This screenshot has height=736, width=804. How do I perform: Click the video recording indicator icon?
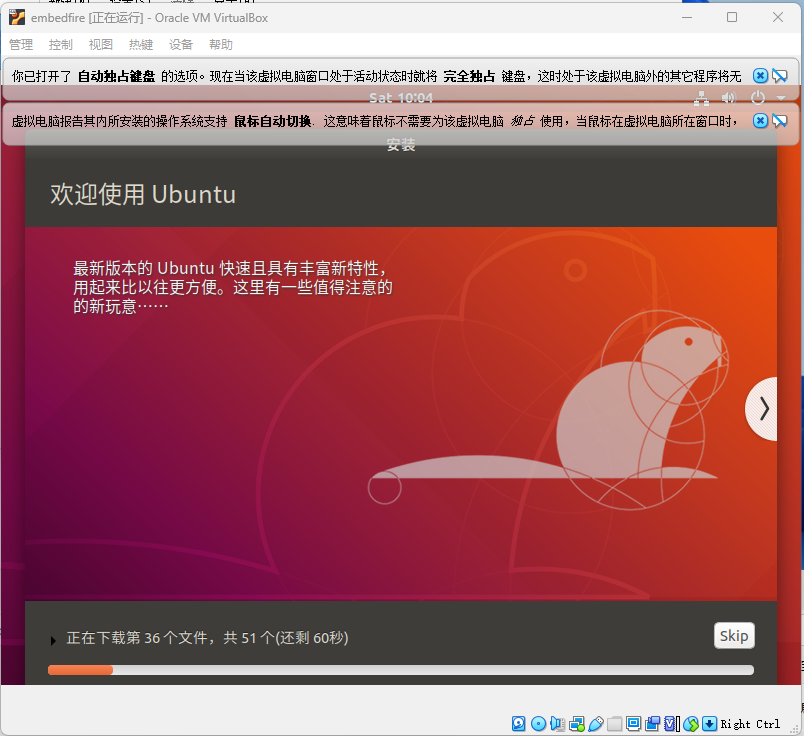tap(653, 724)
